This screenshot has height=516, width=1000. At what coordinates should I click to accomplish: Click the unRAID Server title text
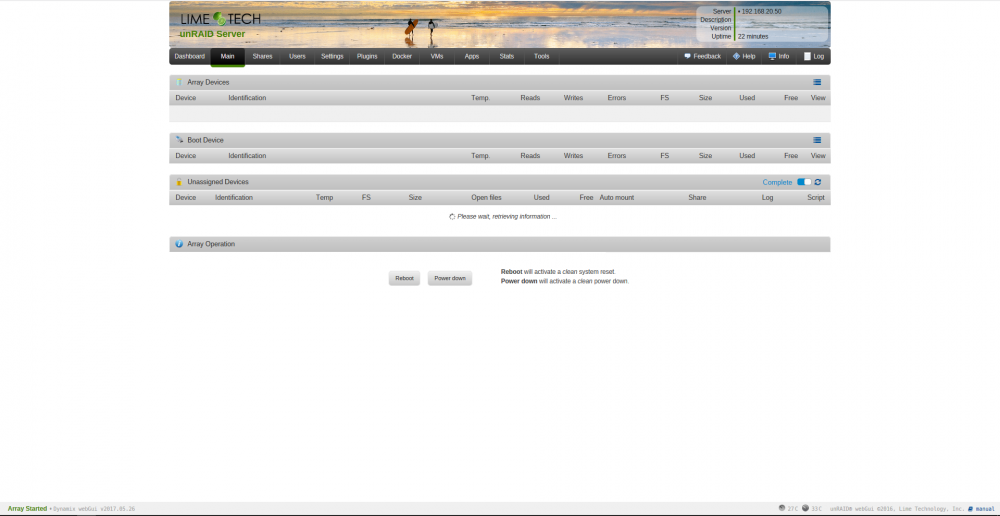click(212, 34)
